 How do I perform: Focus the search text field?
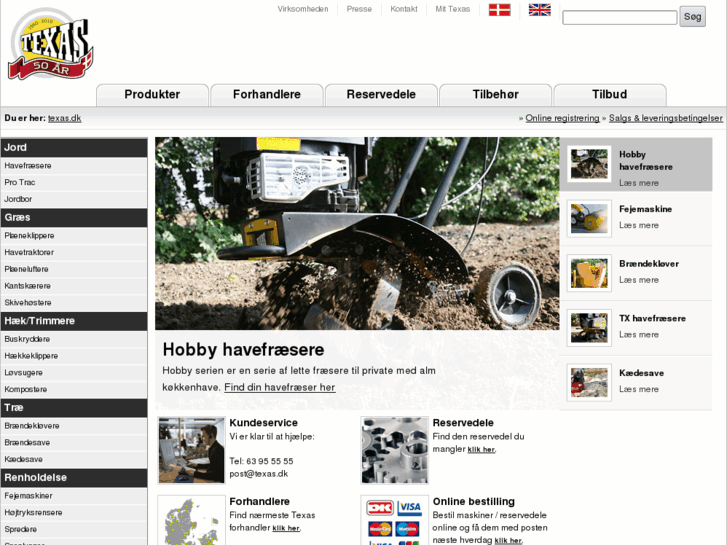(x=619, y=18)
